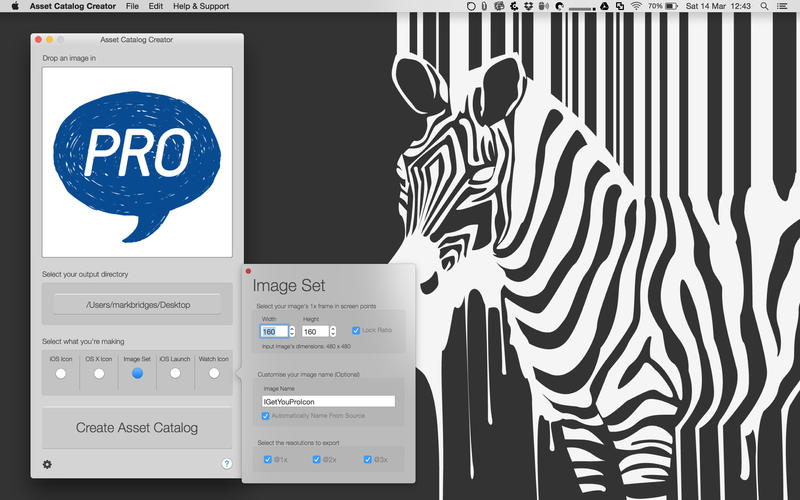Viewport: 800px width, 500px height.
Task: Click the 'Image Set' popover heading
Action: [x=289, y=286]
